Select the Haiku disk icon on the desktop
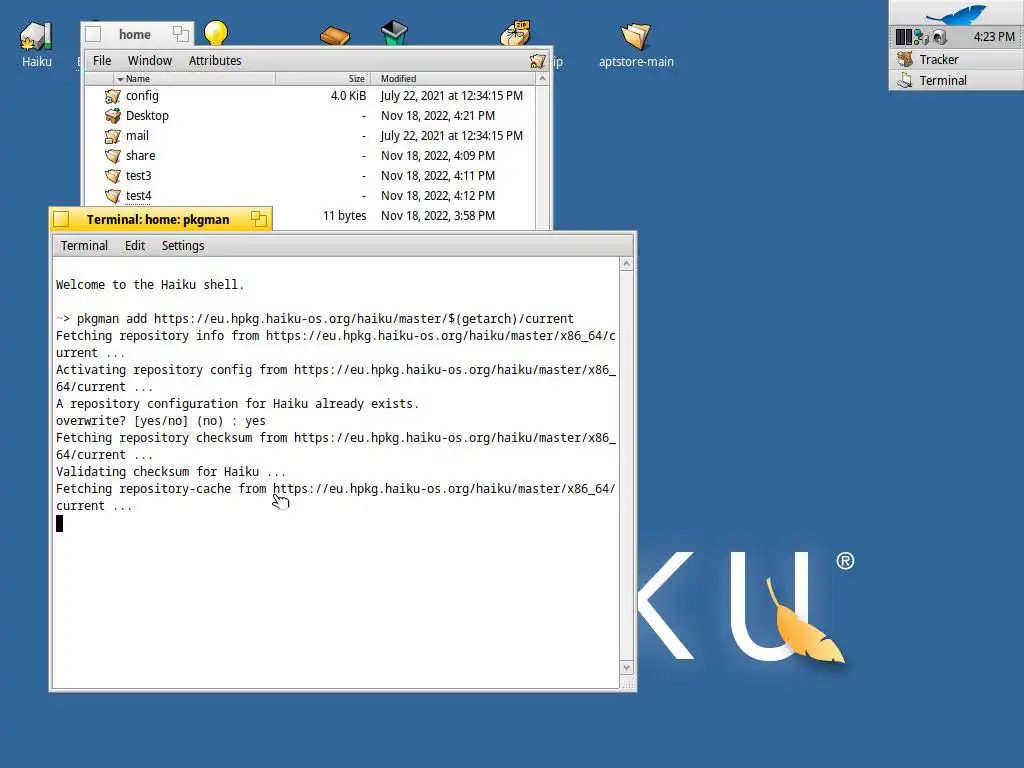Viewport: 1024px width, 768px height. coord(36,36)
